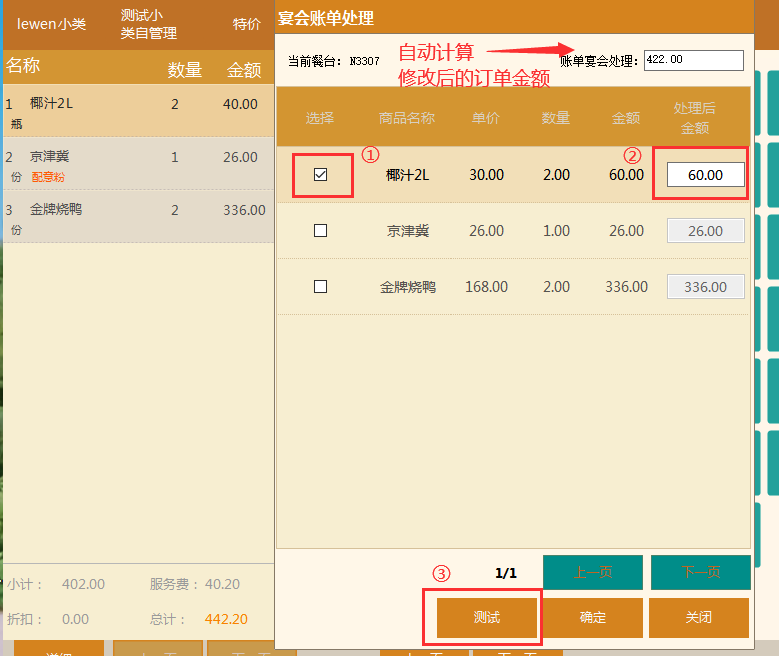Open the 特价 category tab
Image resolution: width=779 pixels, height=656 pixels.
pos(247,24)
